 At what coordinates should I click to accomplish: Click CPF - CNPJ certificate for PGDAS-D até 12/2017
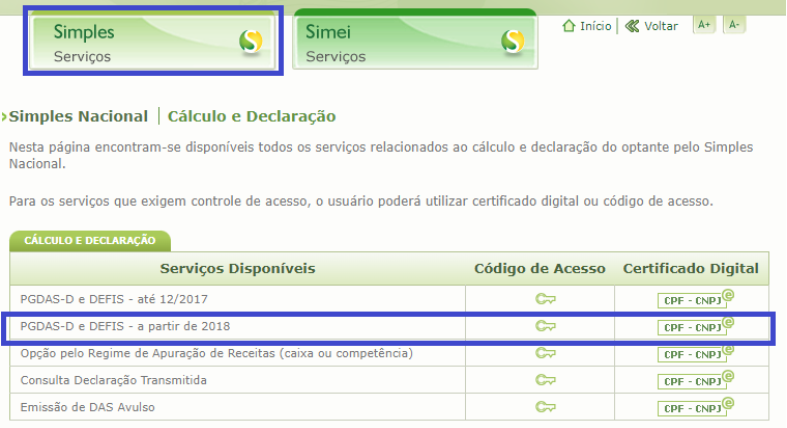695,300
